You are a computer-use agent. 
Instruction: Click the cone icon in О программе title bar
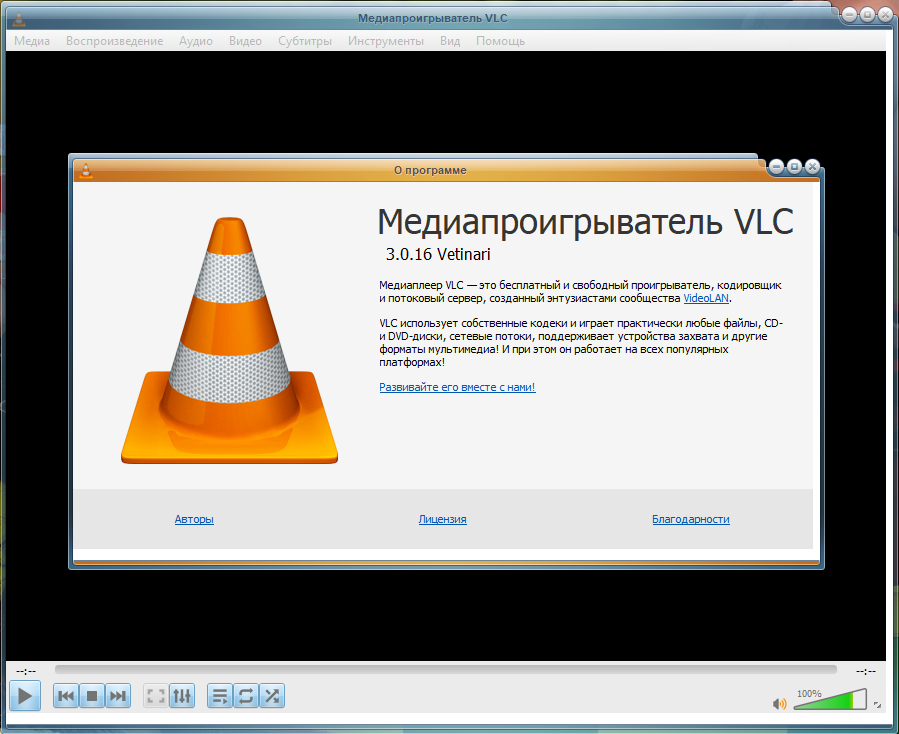coord(85,170)
